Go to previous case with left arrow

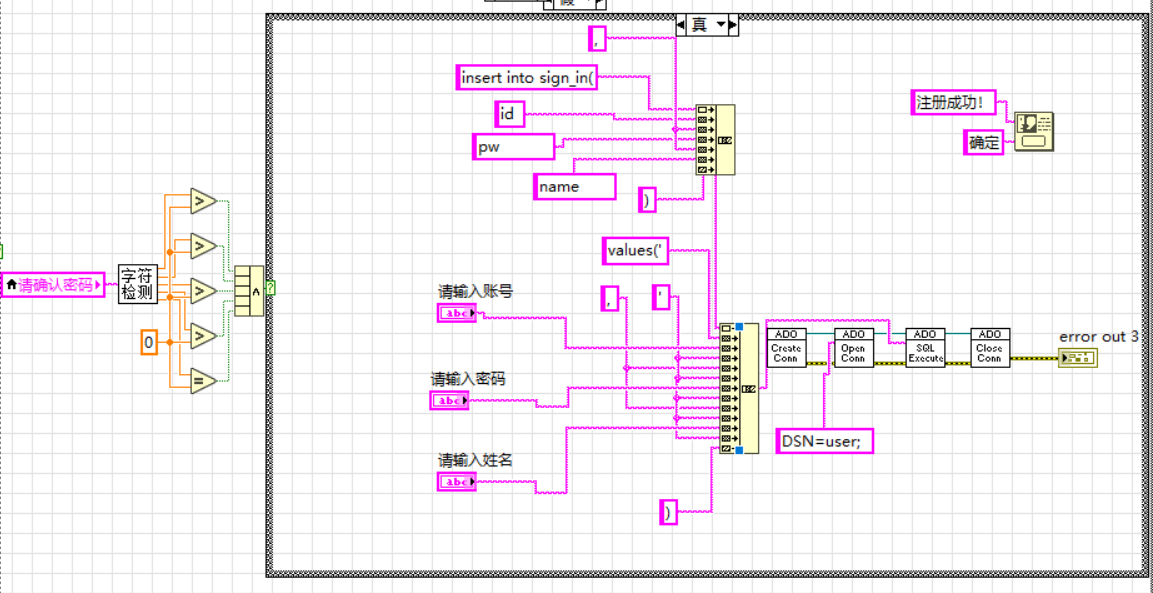[681, 25]
